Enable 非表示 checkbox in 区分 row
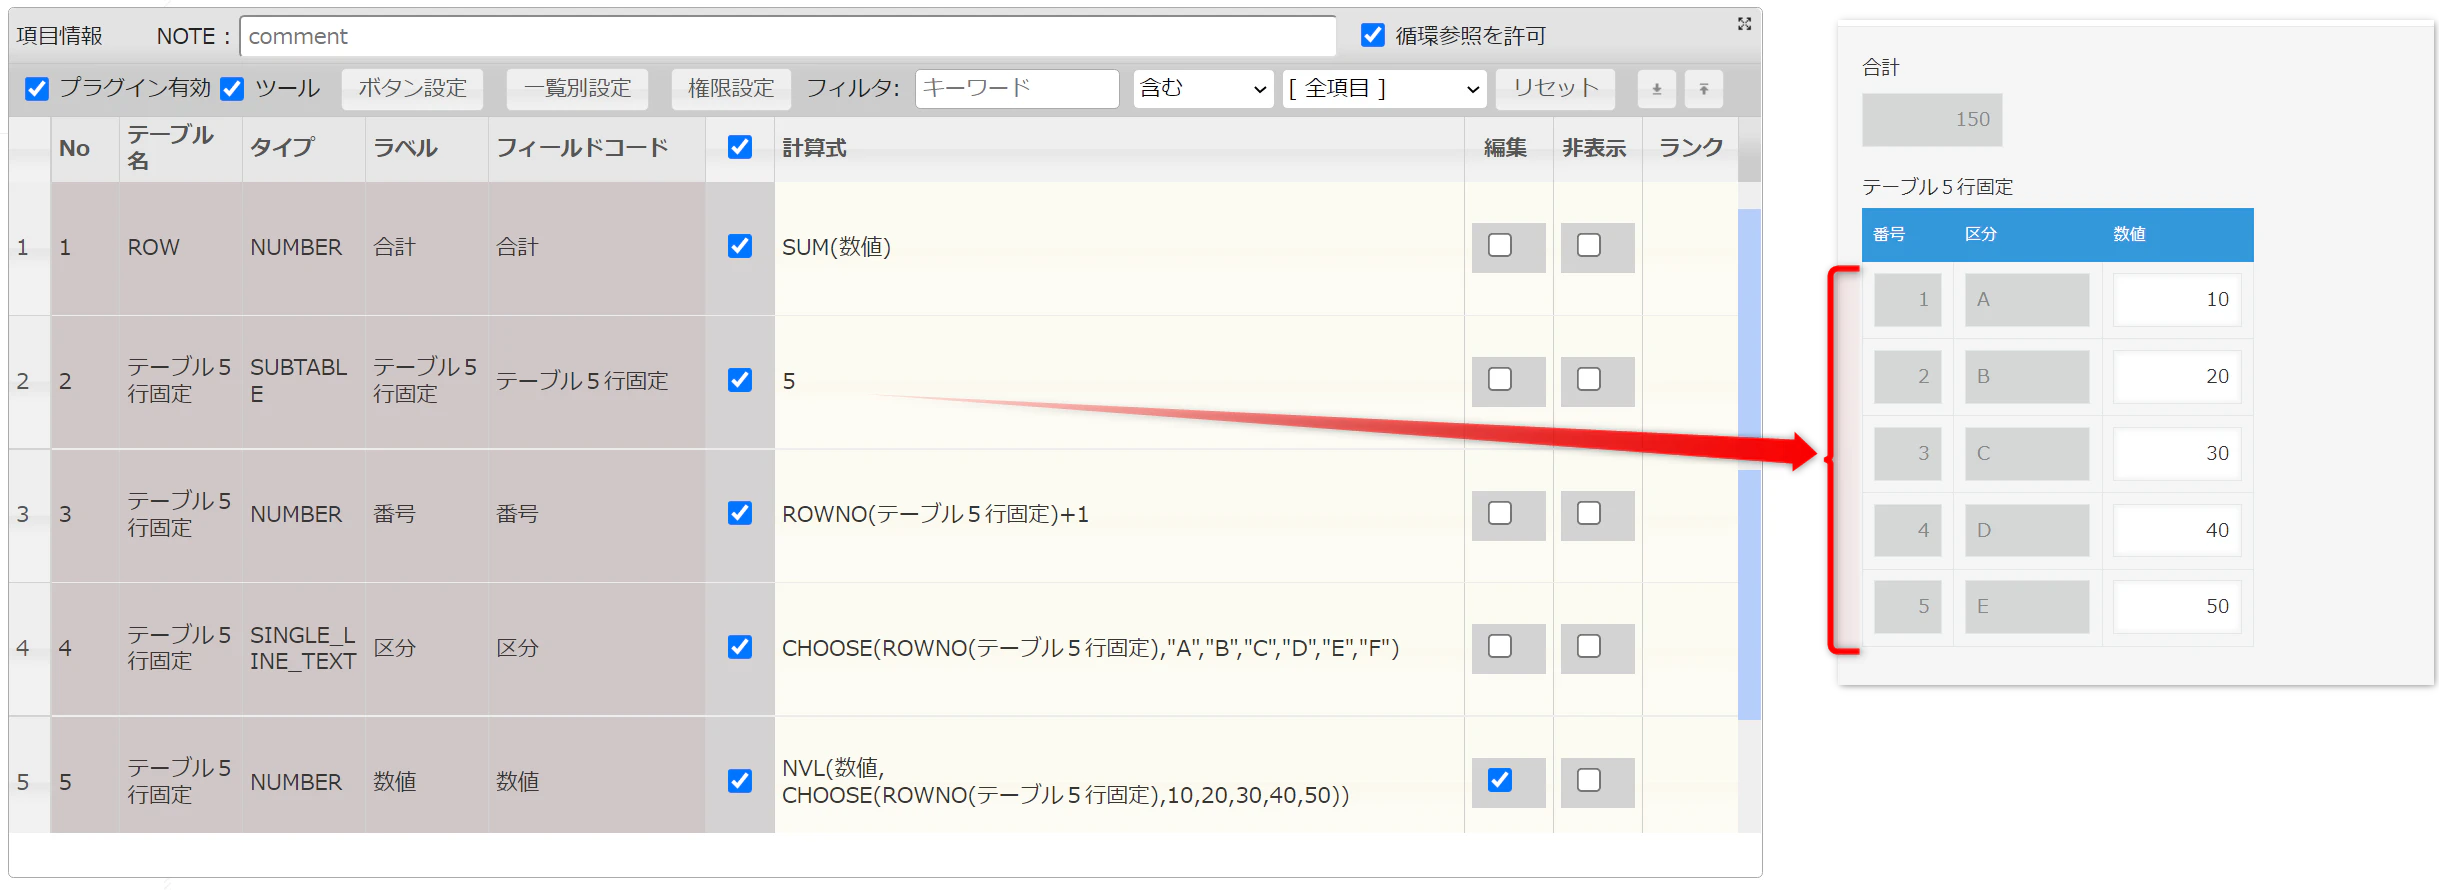Screen dimensions: 2439x890 1589,646
